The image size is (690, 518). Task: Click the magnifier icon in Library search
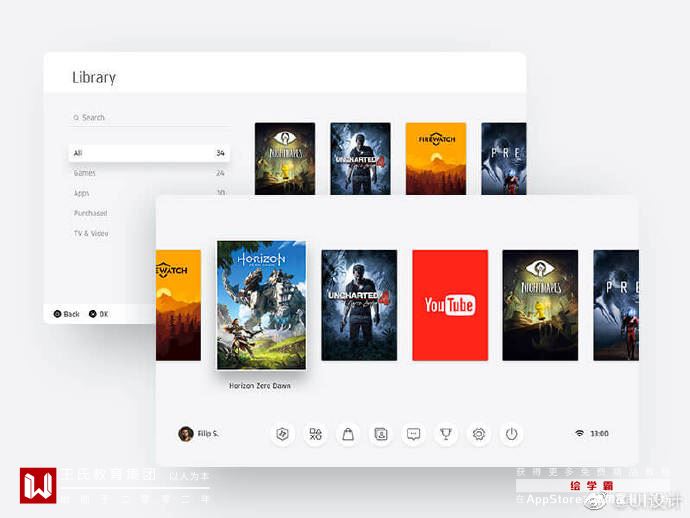coord(76,118)
